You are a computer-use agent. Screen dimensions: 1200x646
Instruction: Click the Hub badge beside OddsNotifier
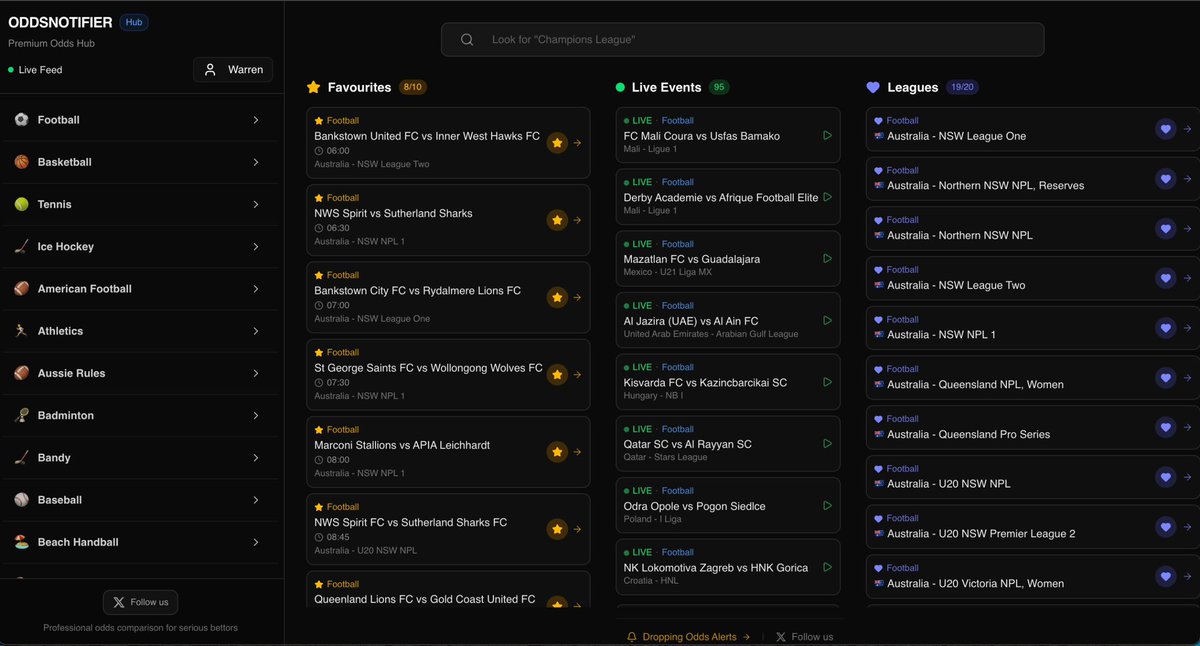click(x=133, y=21)
